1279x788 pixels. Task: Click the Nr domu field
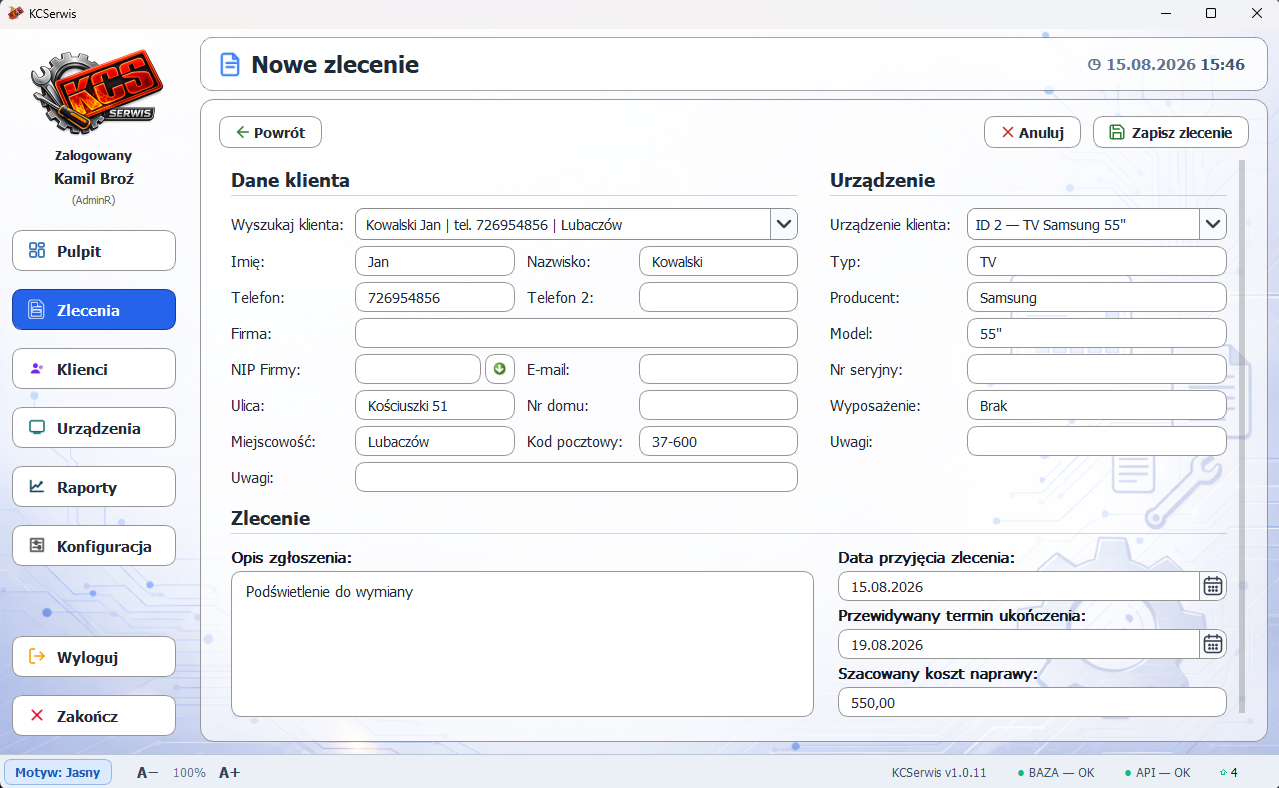(x=718, y=405)
